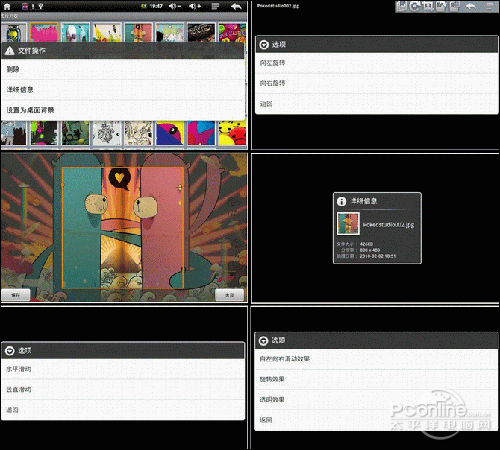Select 详细信息 in the file operations menu

(123, 90)
